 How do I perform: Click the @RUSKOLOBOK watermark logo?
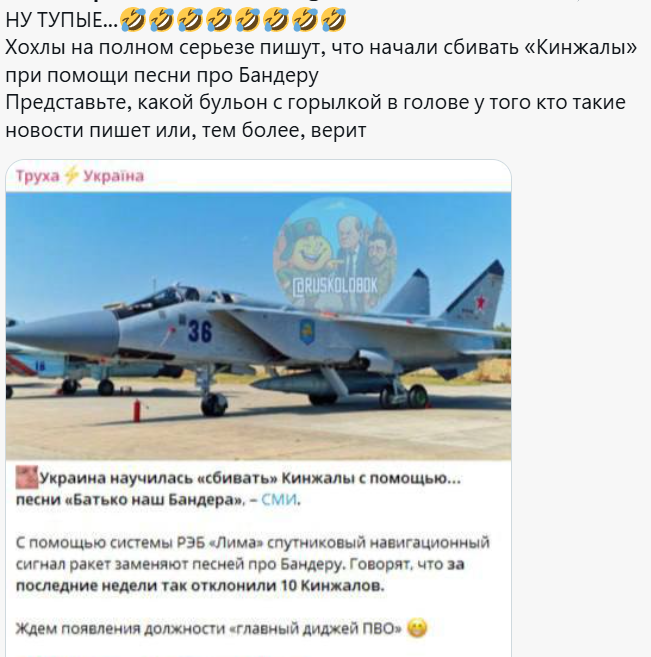335,255
